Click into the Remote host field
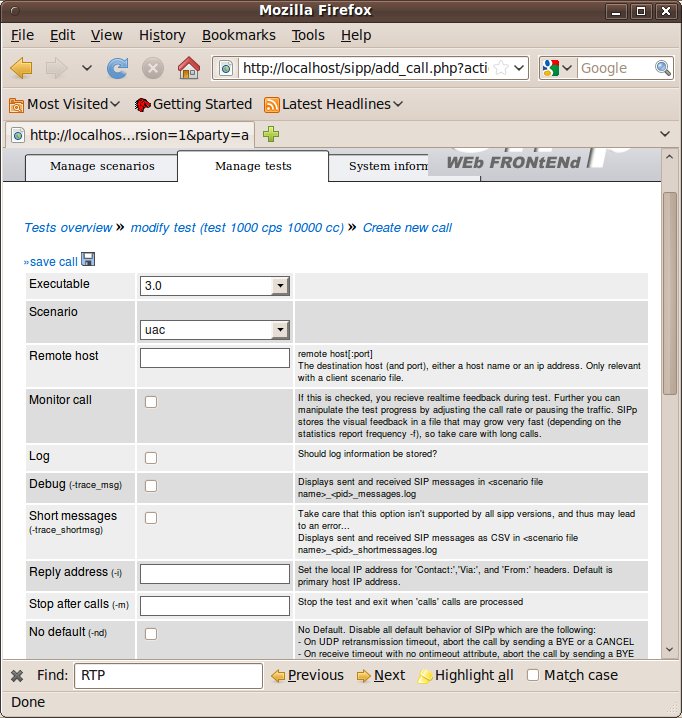This screenshot has height=718, width=682. click(214, 358)
